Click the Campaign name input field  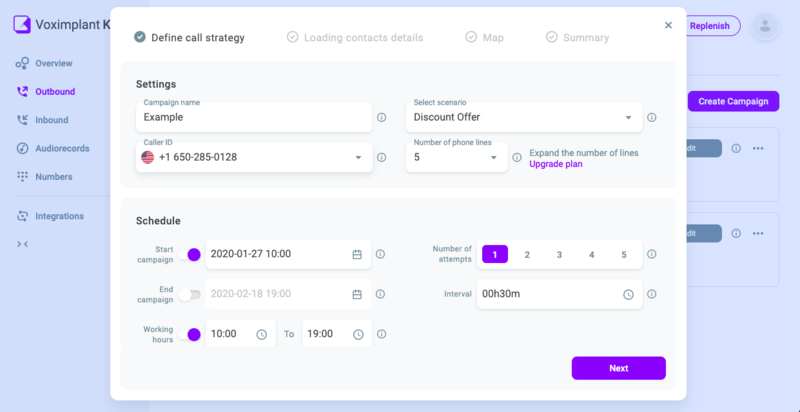click(x=254, y=117)
